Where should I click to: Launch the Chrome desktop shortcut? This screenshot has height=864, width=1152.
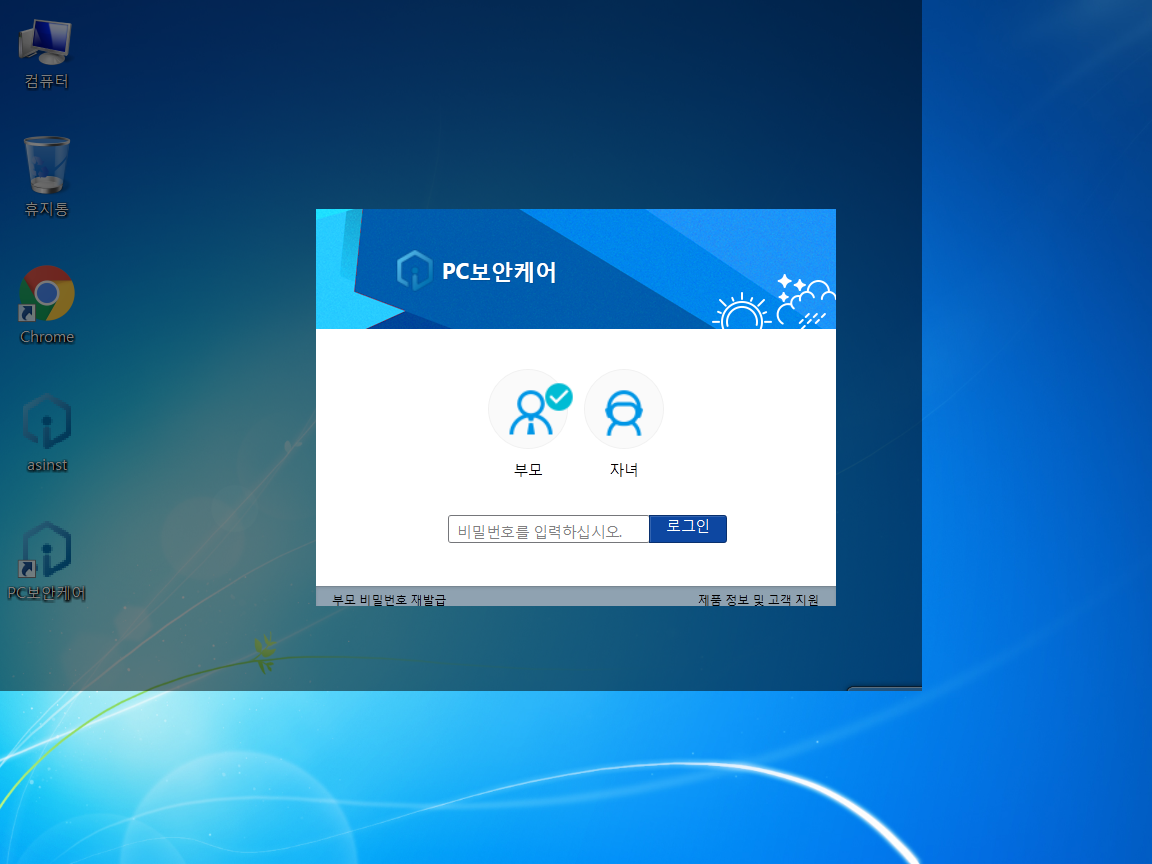click(x=46, y=305)
